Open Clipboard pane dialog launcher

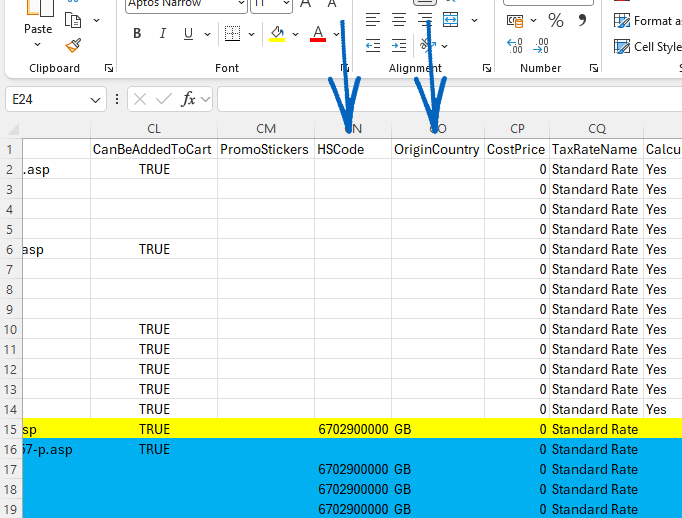(x=109, y=68)
